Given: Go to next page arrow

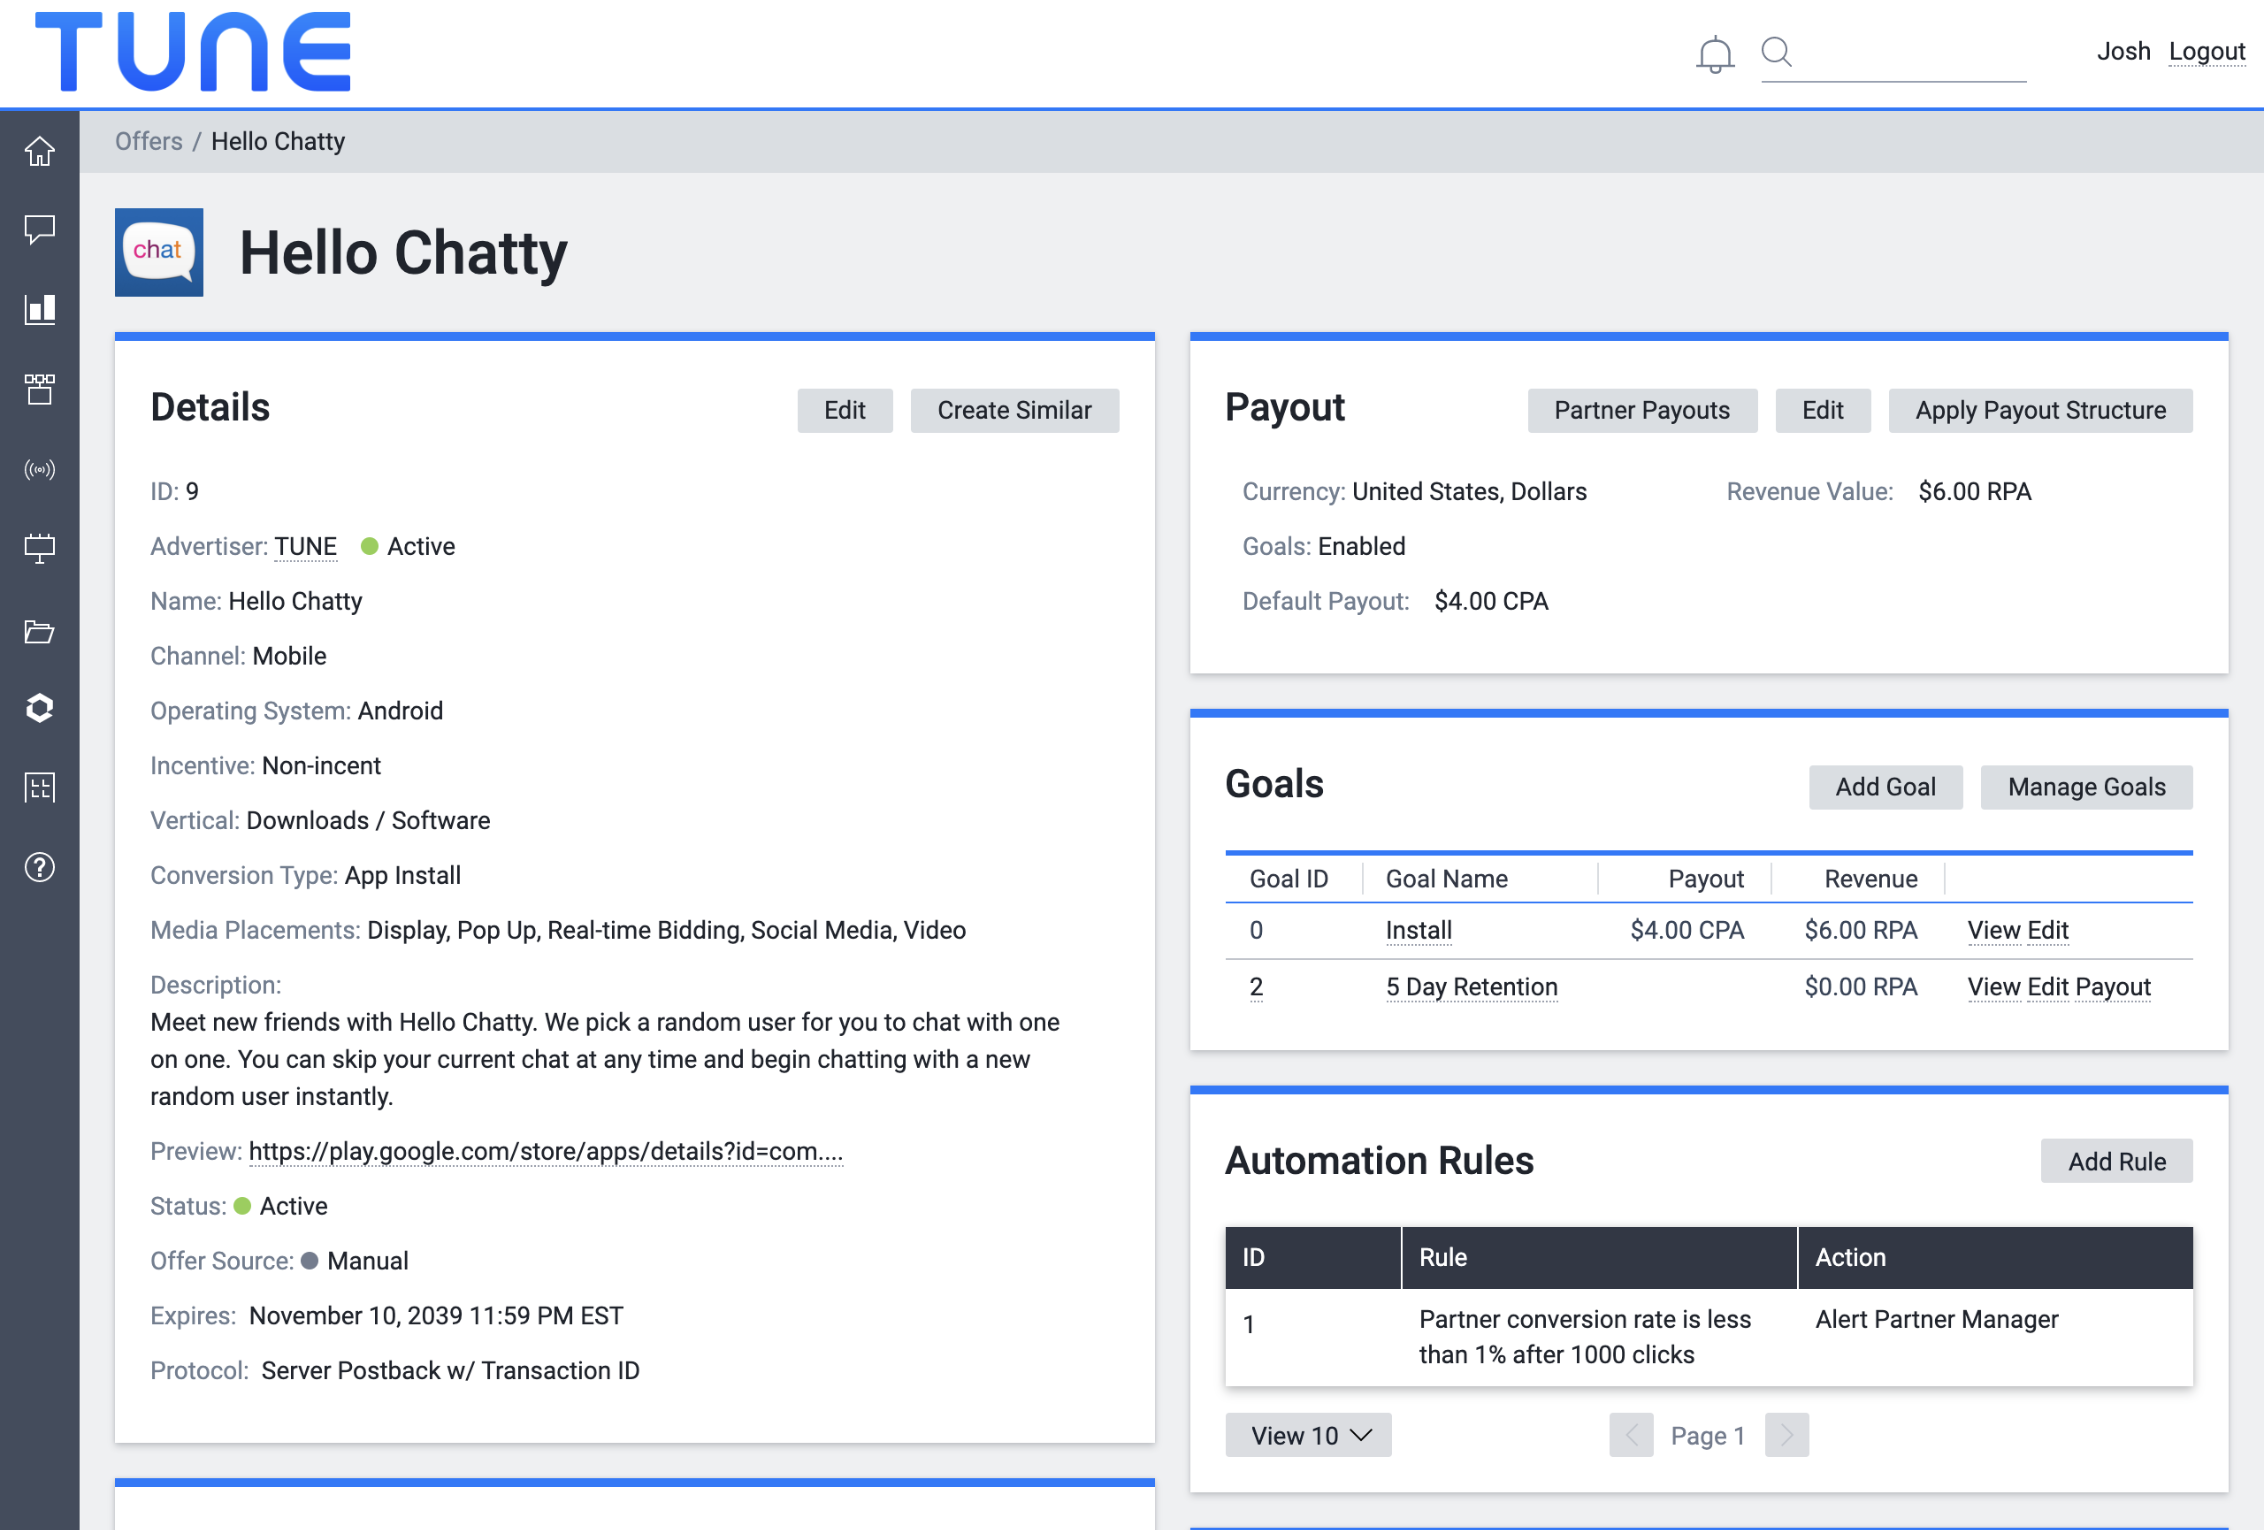Looking at the screenshot, I should 1786,1435.
